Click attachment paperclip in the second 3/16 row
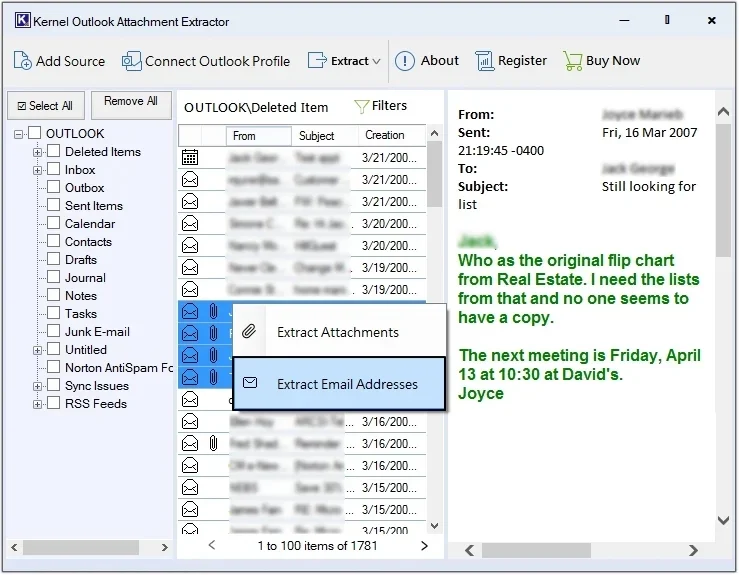The width and height of the screenshot is (739, 575). [x=213, y=444]
